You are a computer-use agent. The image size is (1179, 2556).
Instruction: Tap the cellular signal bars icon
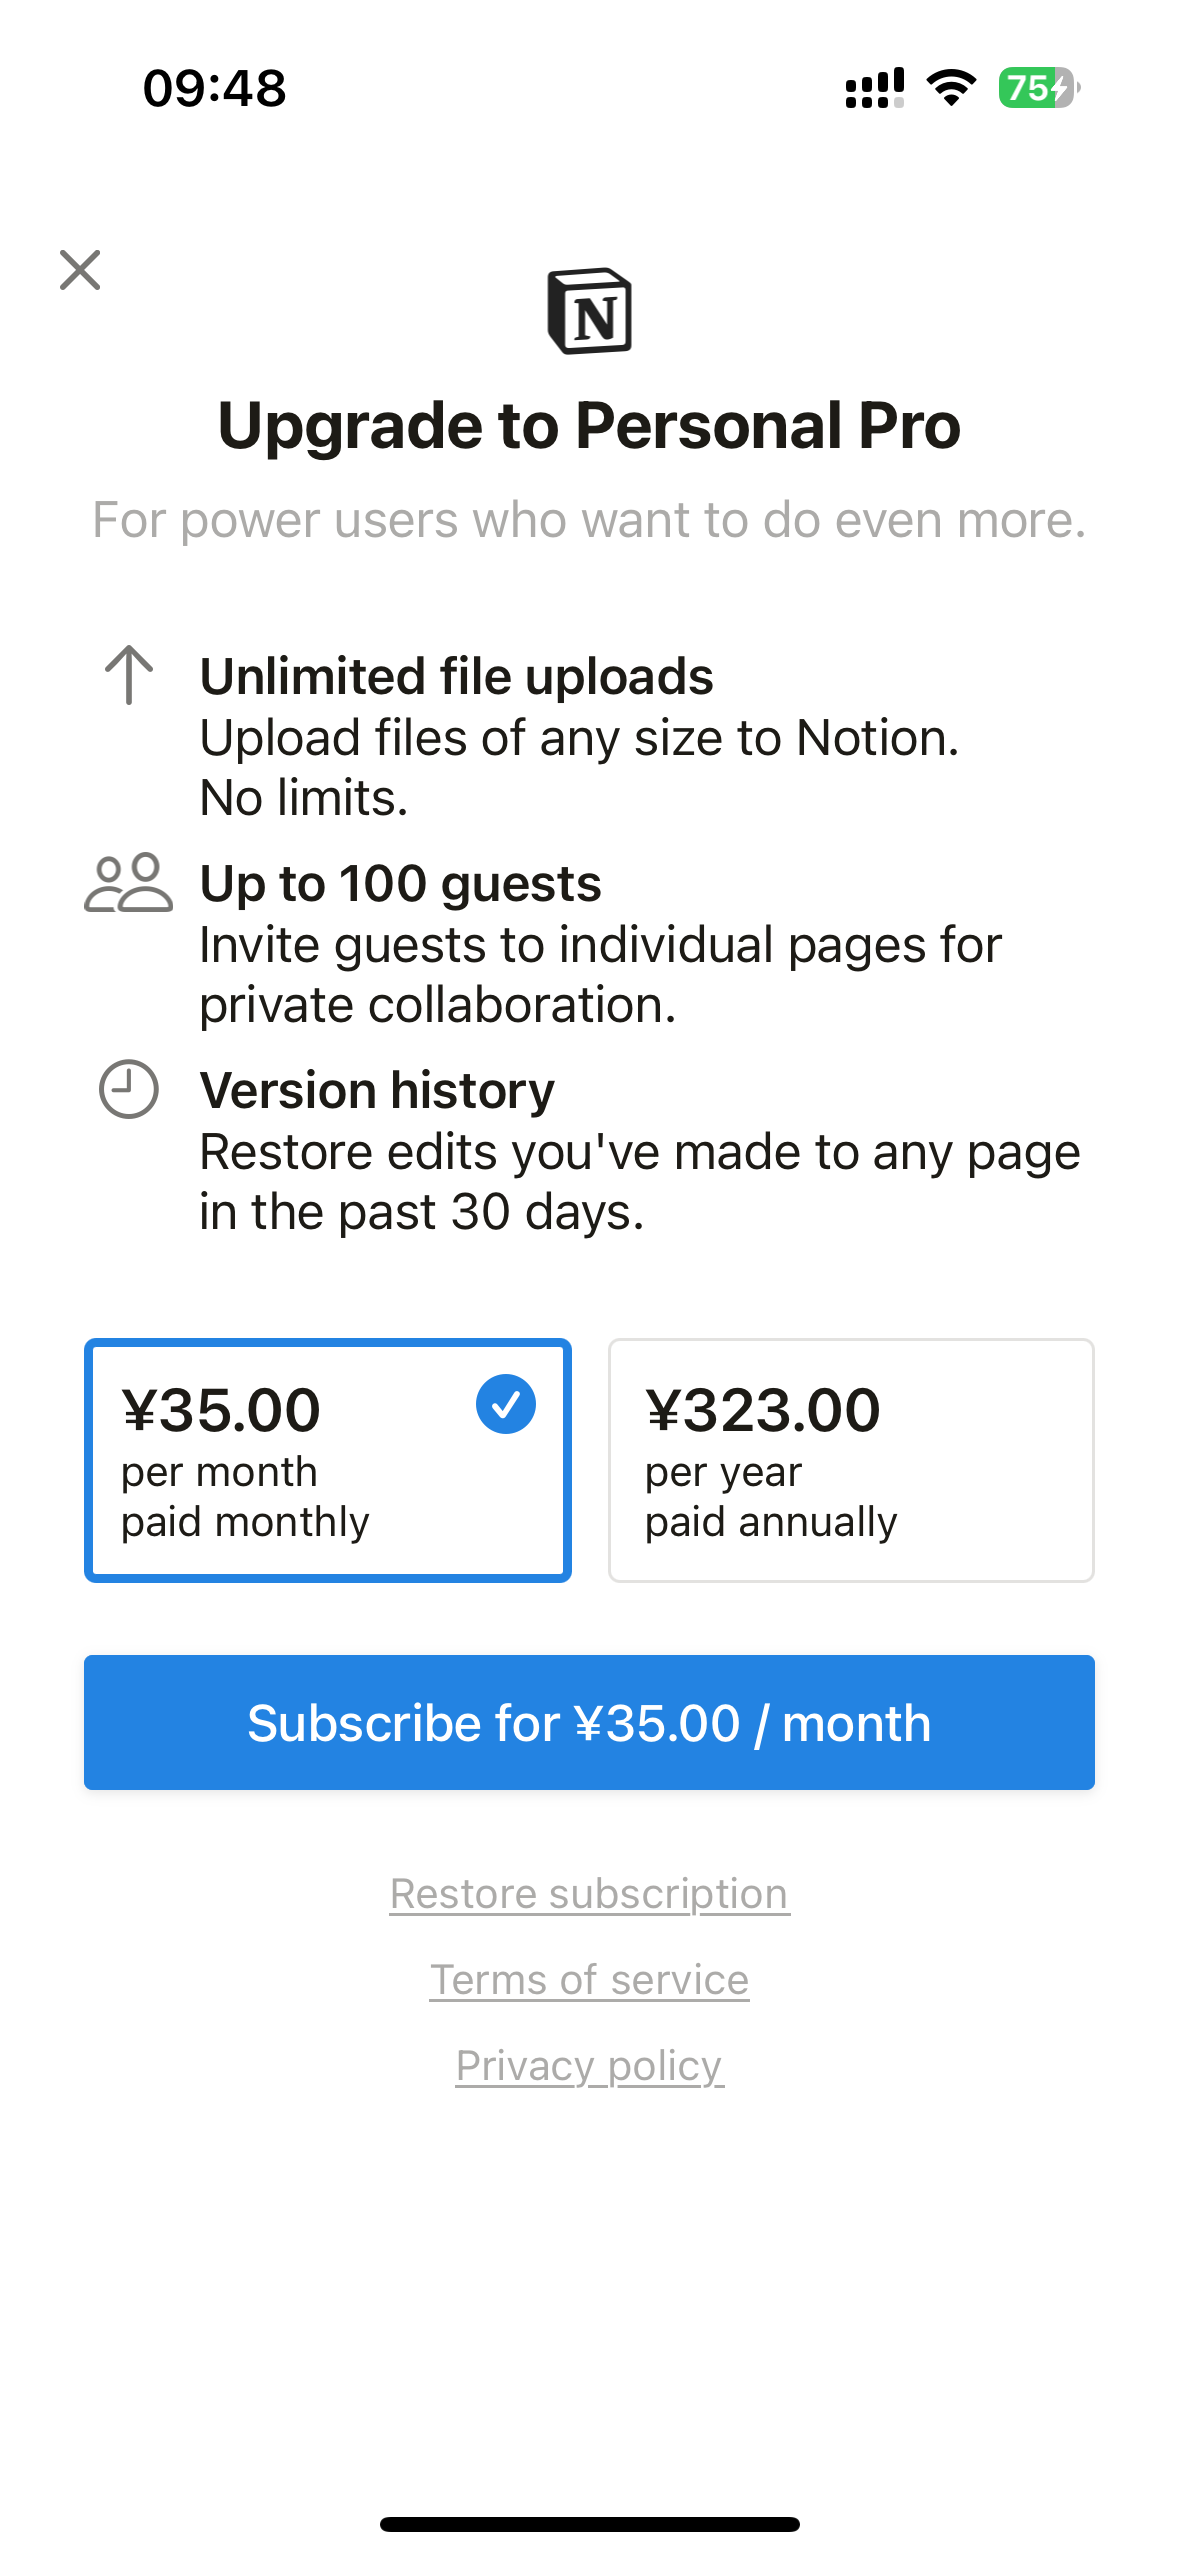click(874, 88)
